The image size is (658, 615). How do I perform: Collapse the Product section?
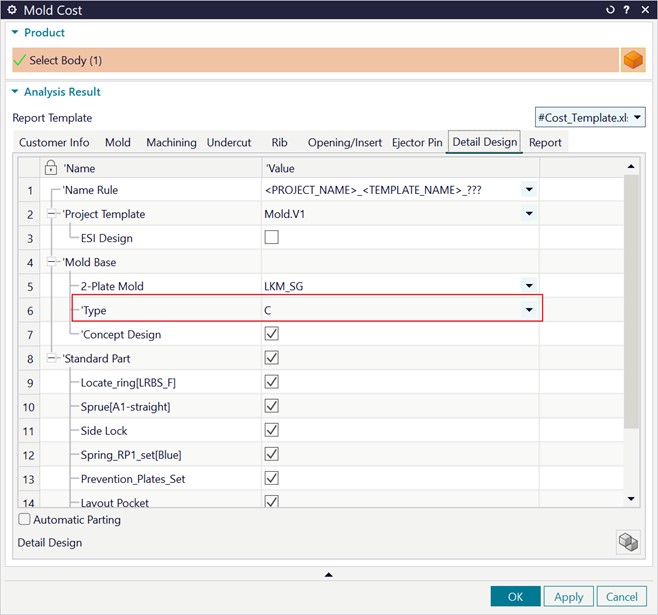tap(15, 32)
